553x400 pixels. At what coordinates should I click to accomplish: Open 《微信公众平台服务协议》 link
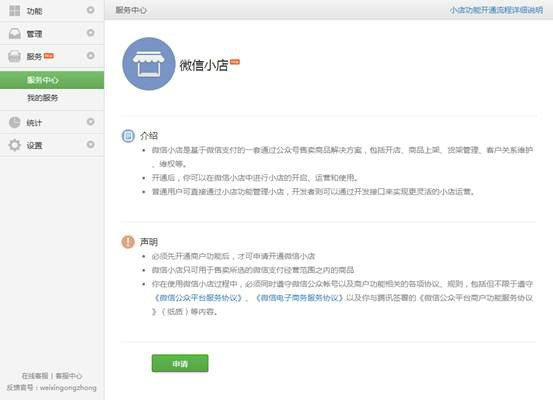click(x=198, y=298)
